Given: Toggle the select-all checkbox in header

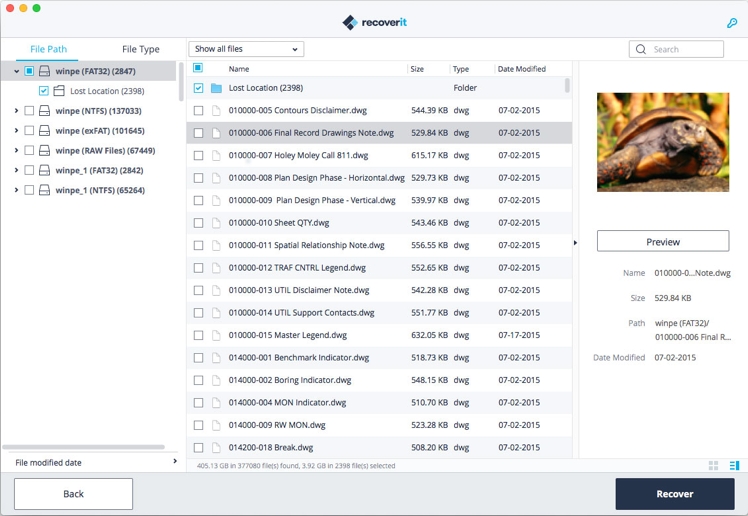Looking at the screenshot, I should click(x=198, y=69).
